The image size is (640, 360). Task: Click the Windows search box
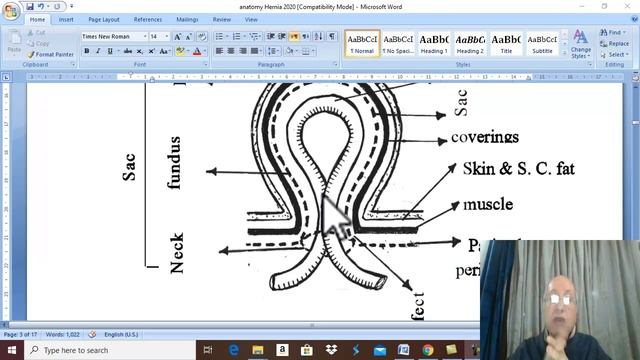[110, 350]
